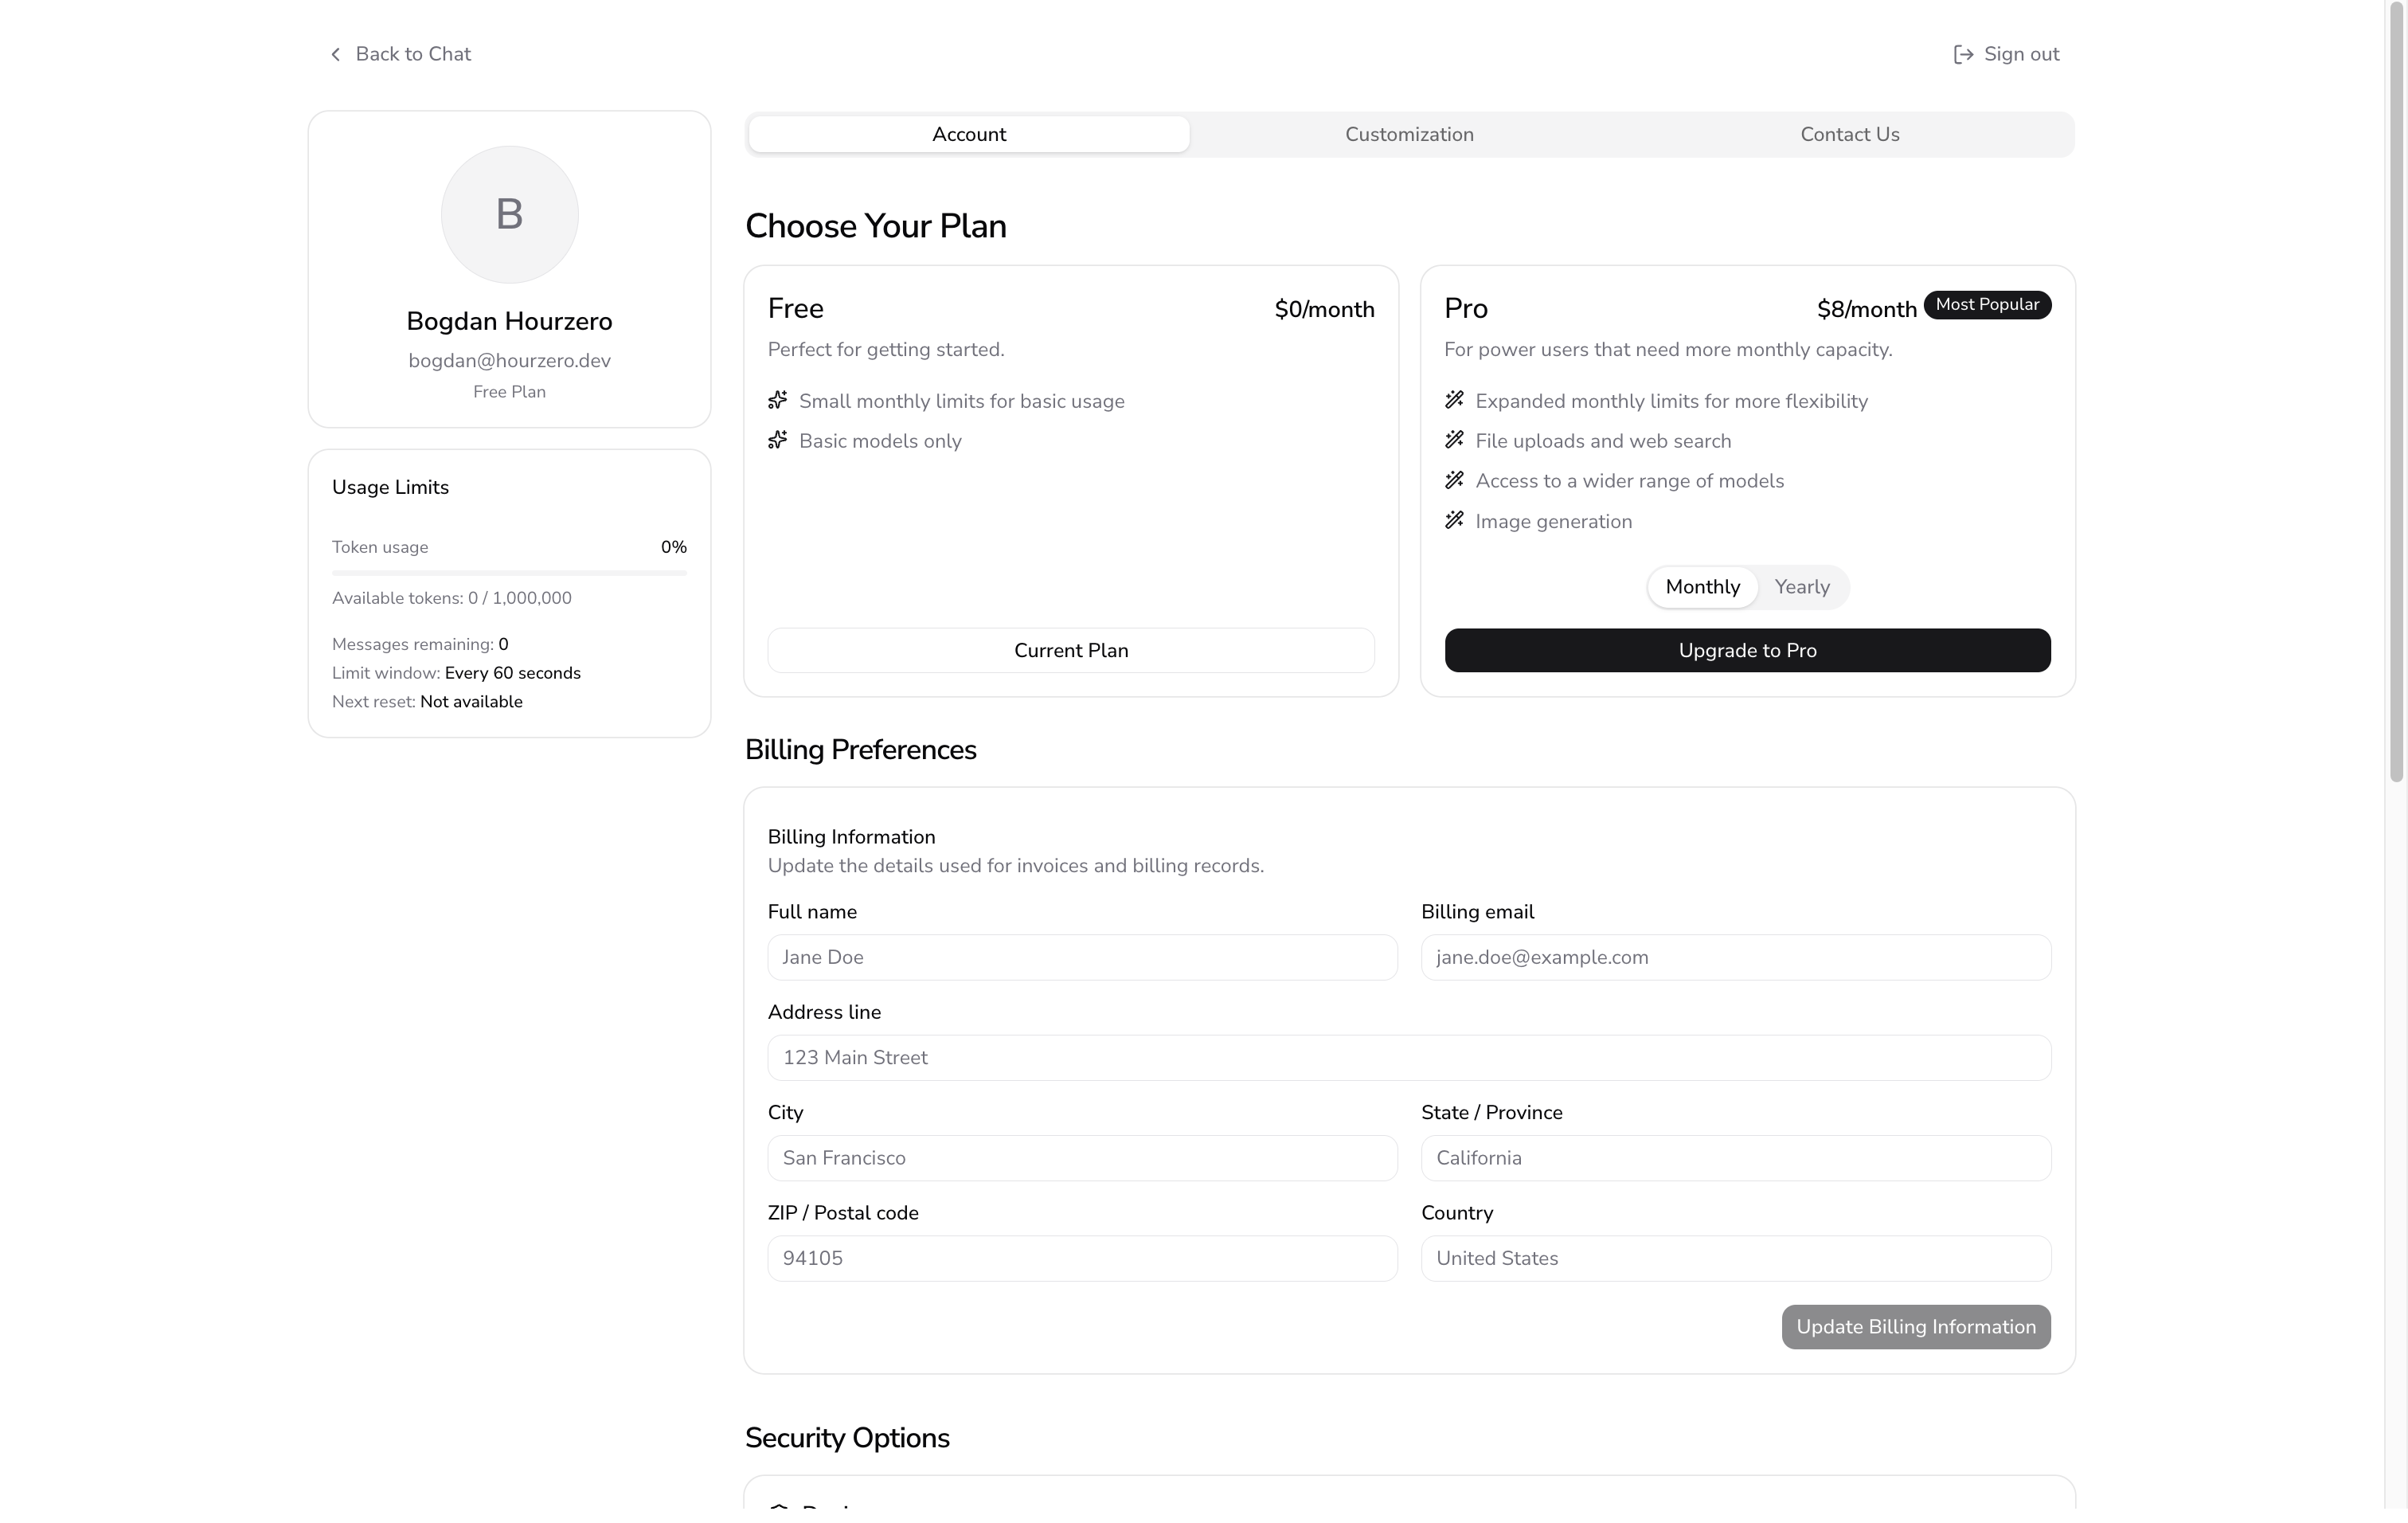Click the sparkle icon beside Image generation

click(1455, 520)
